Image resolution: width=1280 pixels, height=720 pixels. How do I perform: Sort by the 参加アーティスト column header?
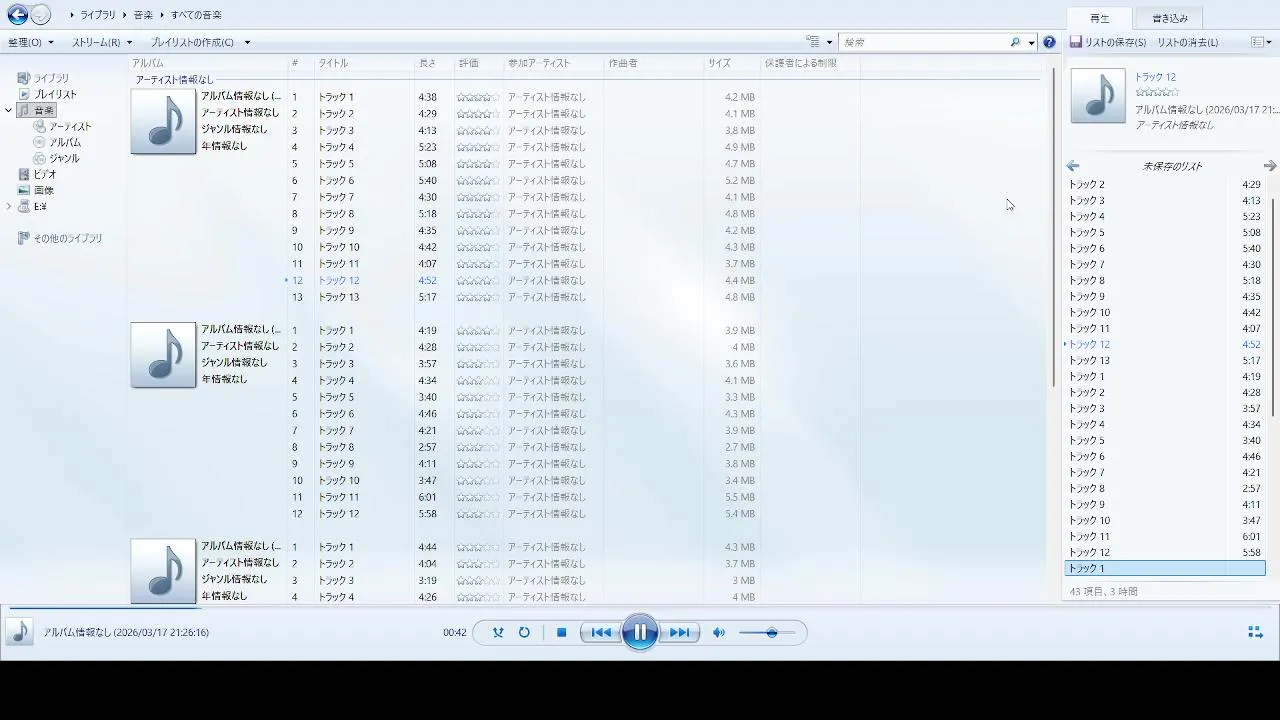click(554, 63)
